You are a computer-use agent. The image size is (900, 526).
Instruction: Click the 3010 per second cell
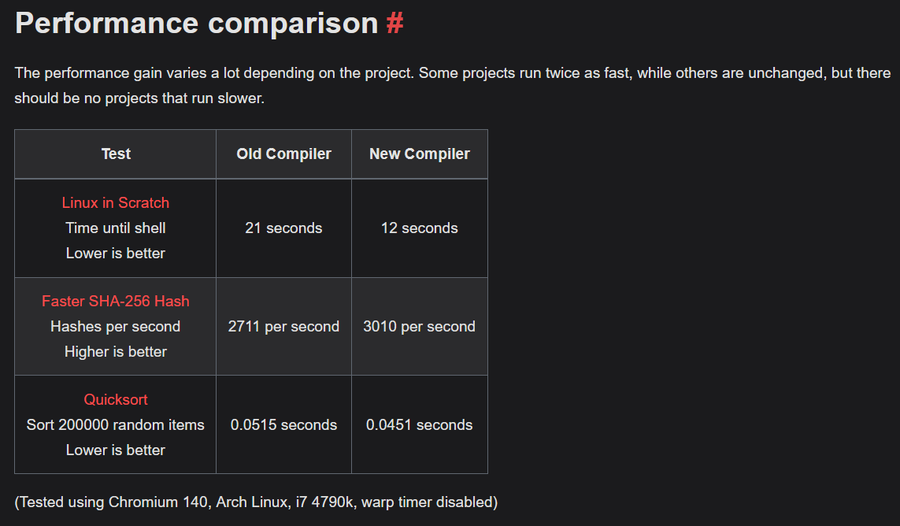click(419, 326)
